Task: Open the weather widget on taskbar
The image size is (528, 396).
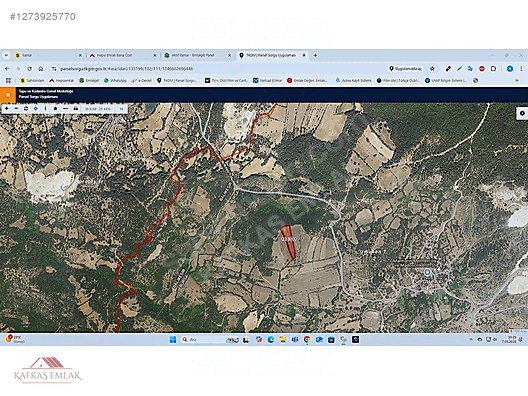Action: 15,339
